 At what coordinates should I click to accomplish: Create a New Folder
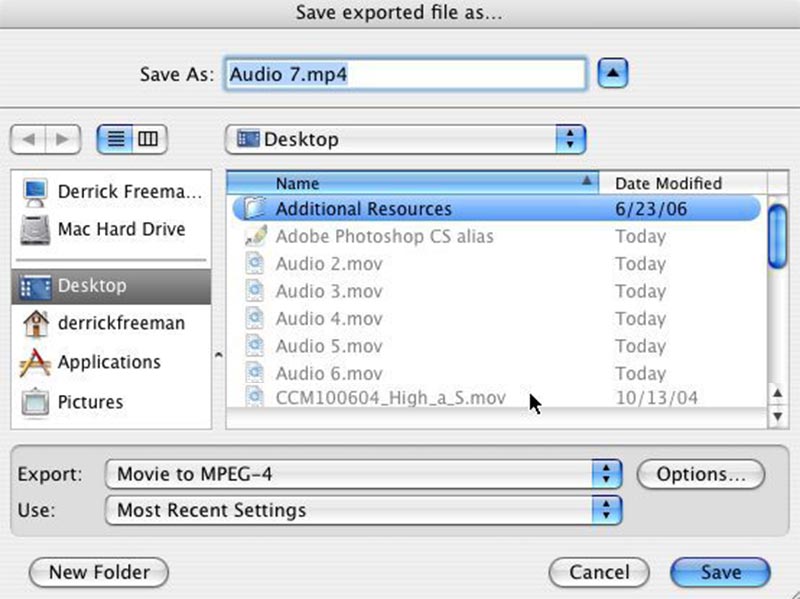tap(98, 572)
